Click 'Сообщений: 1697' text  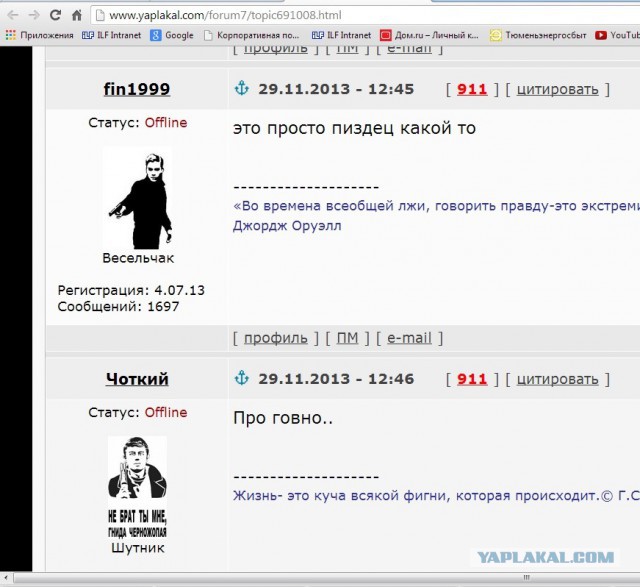[x=118, y=306]
